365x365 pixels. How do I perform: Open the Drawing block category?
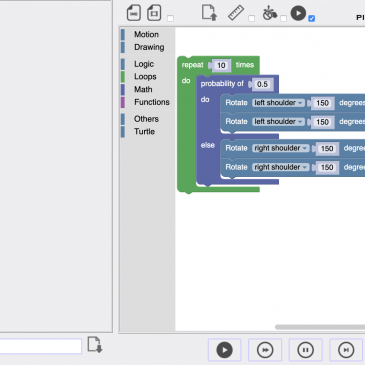[x=149, y=47]
